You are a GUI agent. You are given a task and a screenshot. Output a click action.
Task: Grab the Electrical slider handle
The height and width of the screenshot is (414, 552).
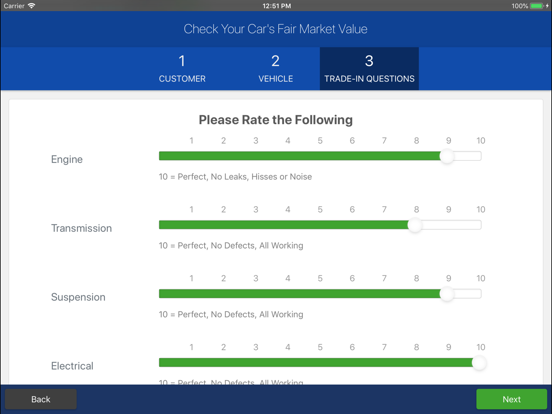[x=479, y=363]
